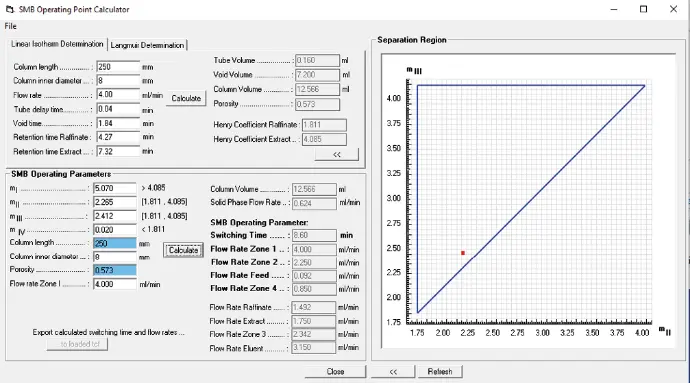Select the Solid Phase Flow Rate field

coord(314,203)
